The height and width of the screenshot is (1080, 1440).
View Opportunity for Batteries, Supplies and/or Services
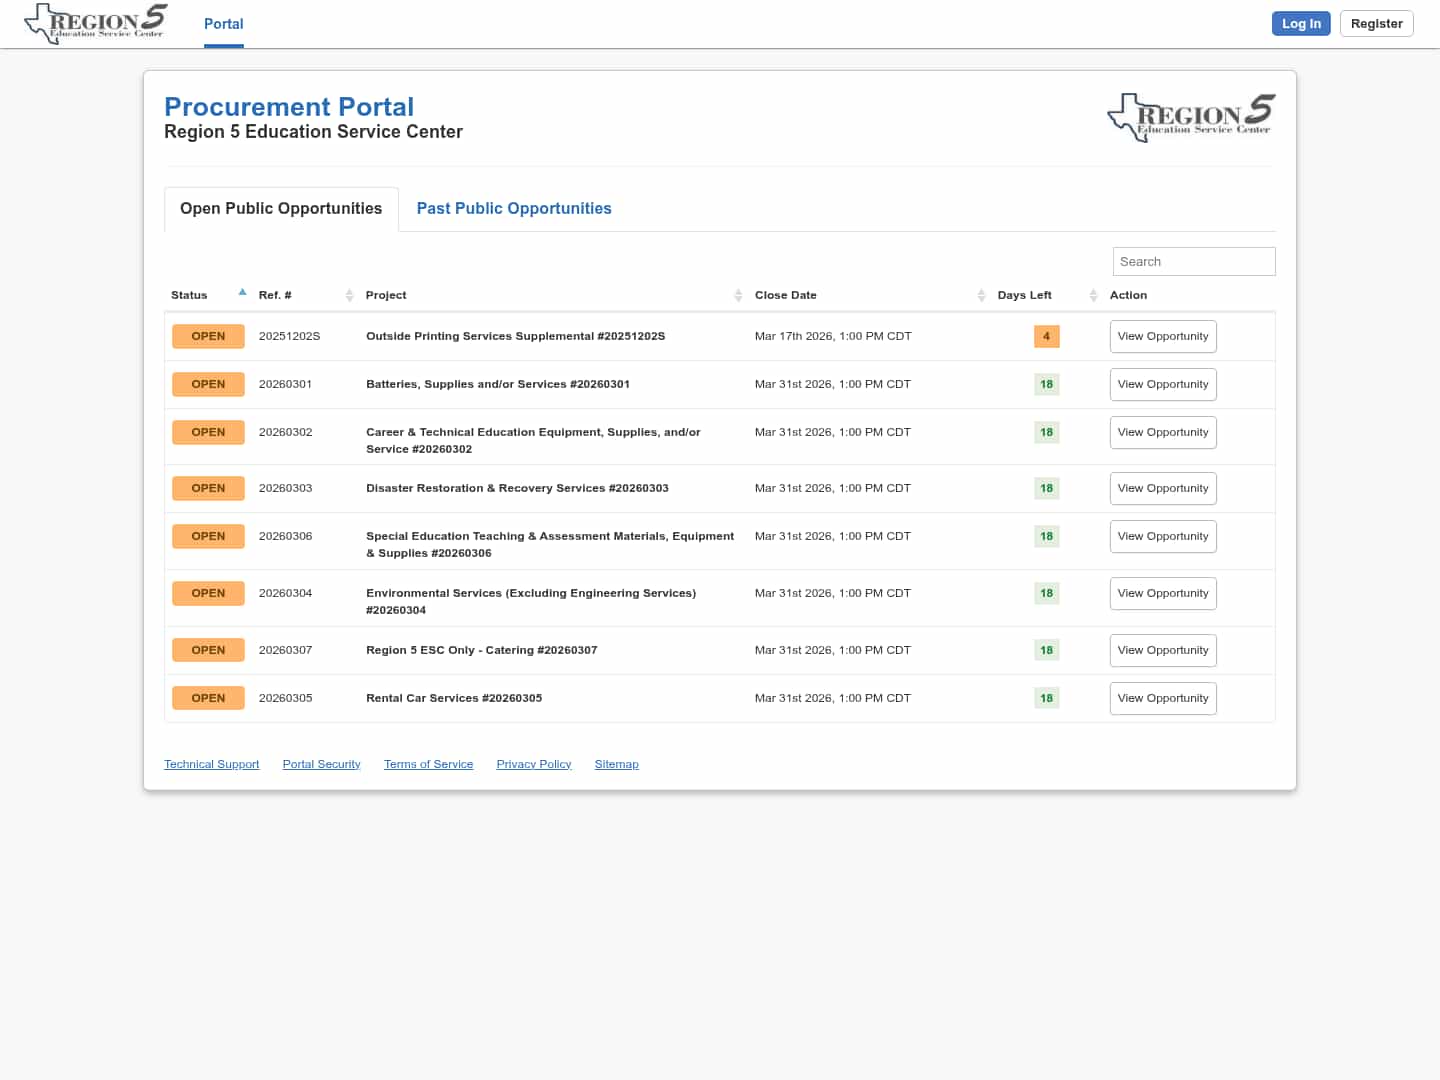pyautogui.click(x=1162, y=385)
